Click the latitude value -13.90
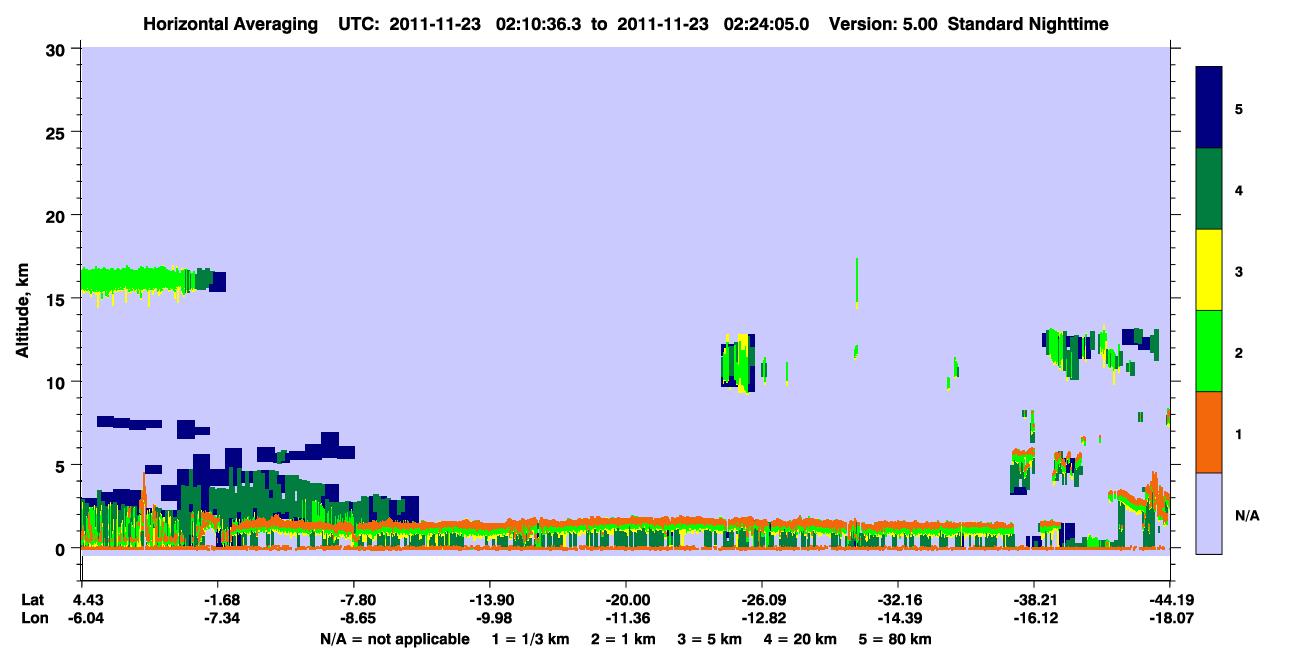 [489, 600]
